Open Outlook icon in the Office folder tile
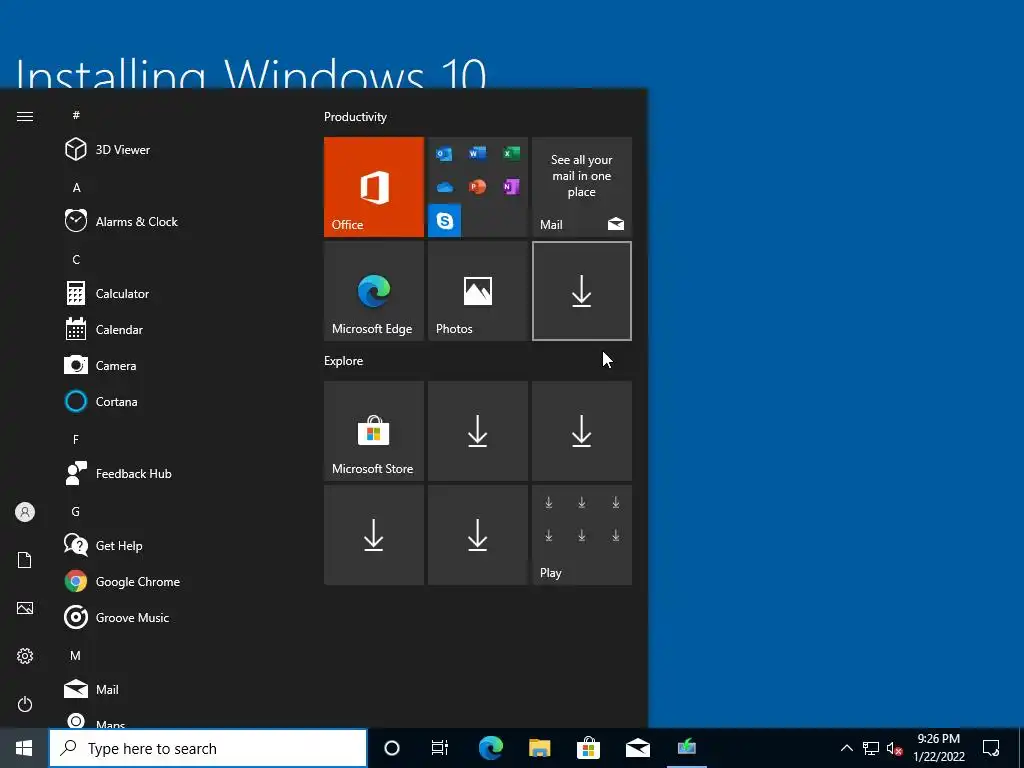 (444, 154)
